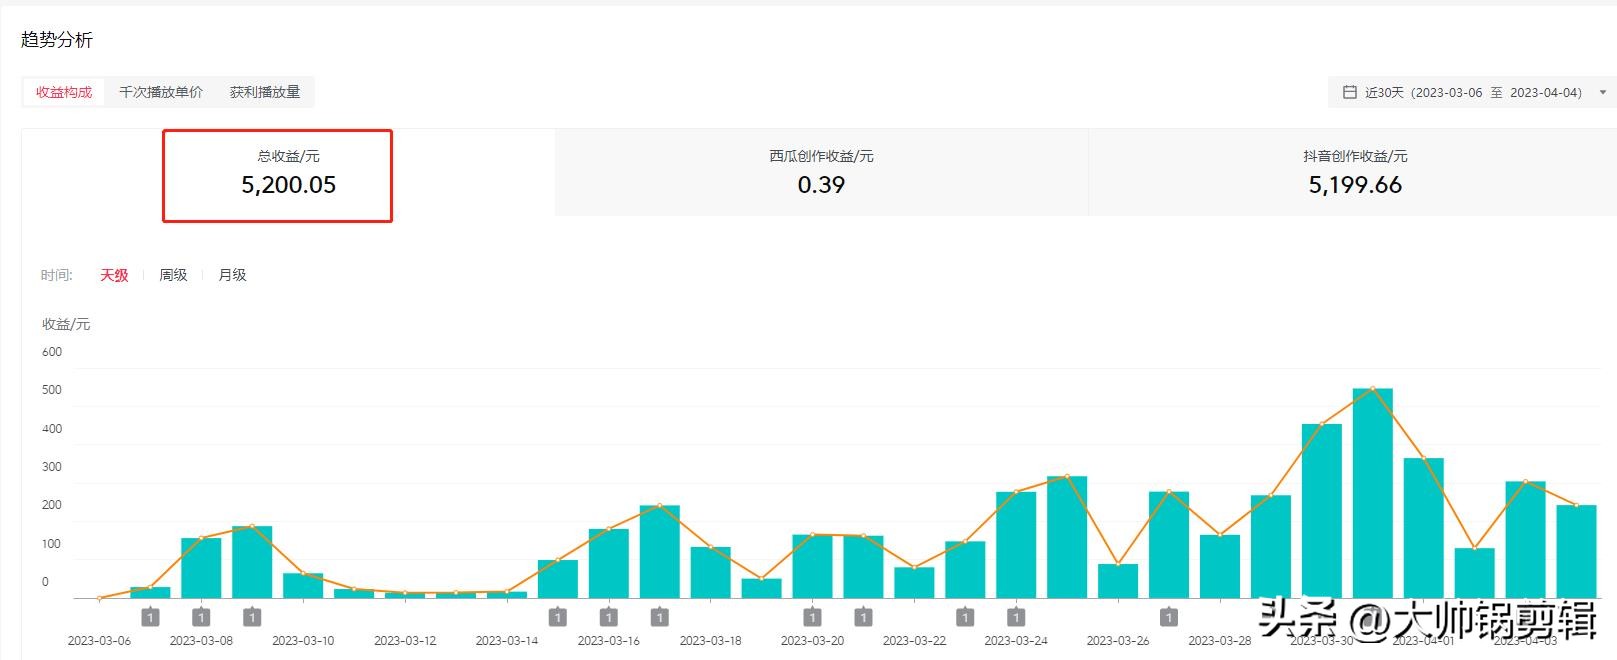Click the "1" badge under 2023-03-17 bar

[x=660, y=617]
